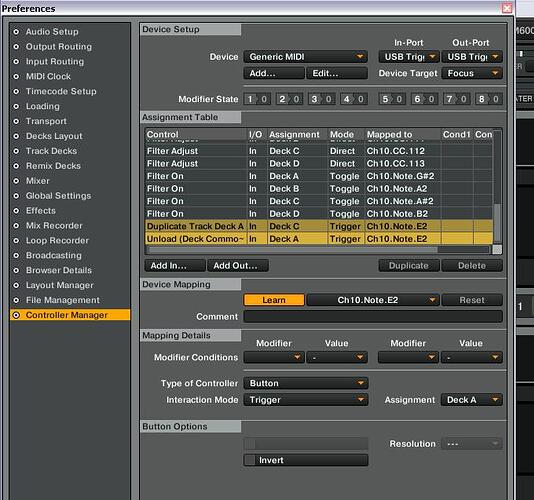Viewport: 534px width, 500px height.
Task: Open the Ch10.Note.E2 mapping dropdown
Action: (373, 300)
